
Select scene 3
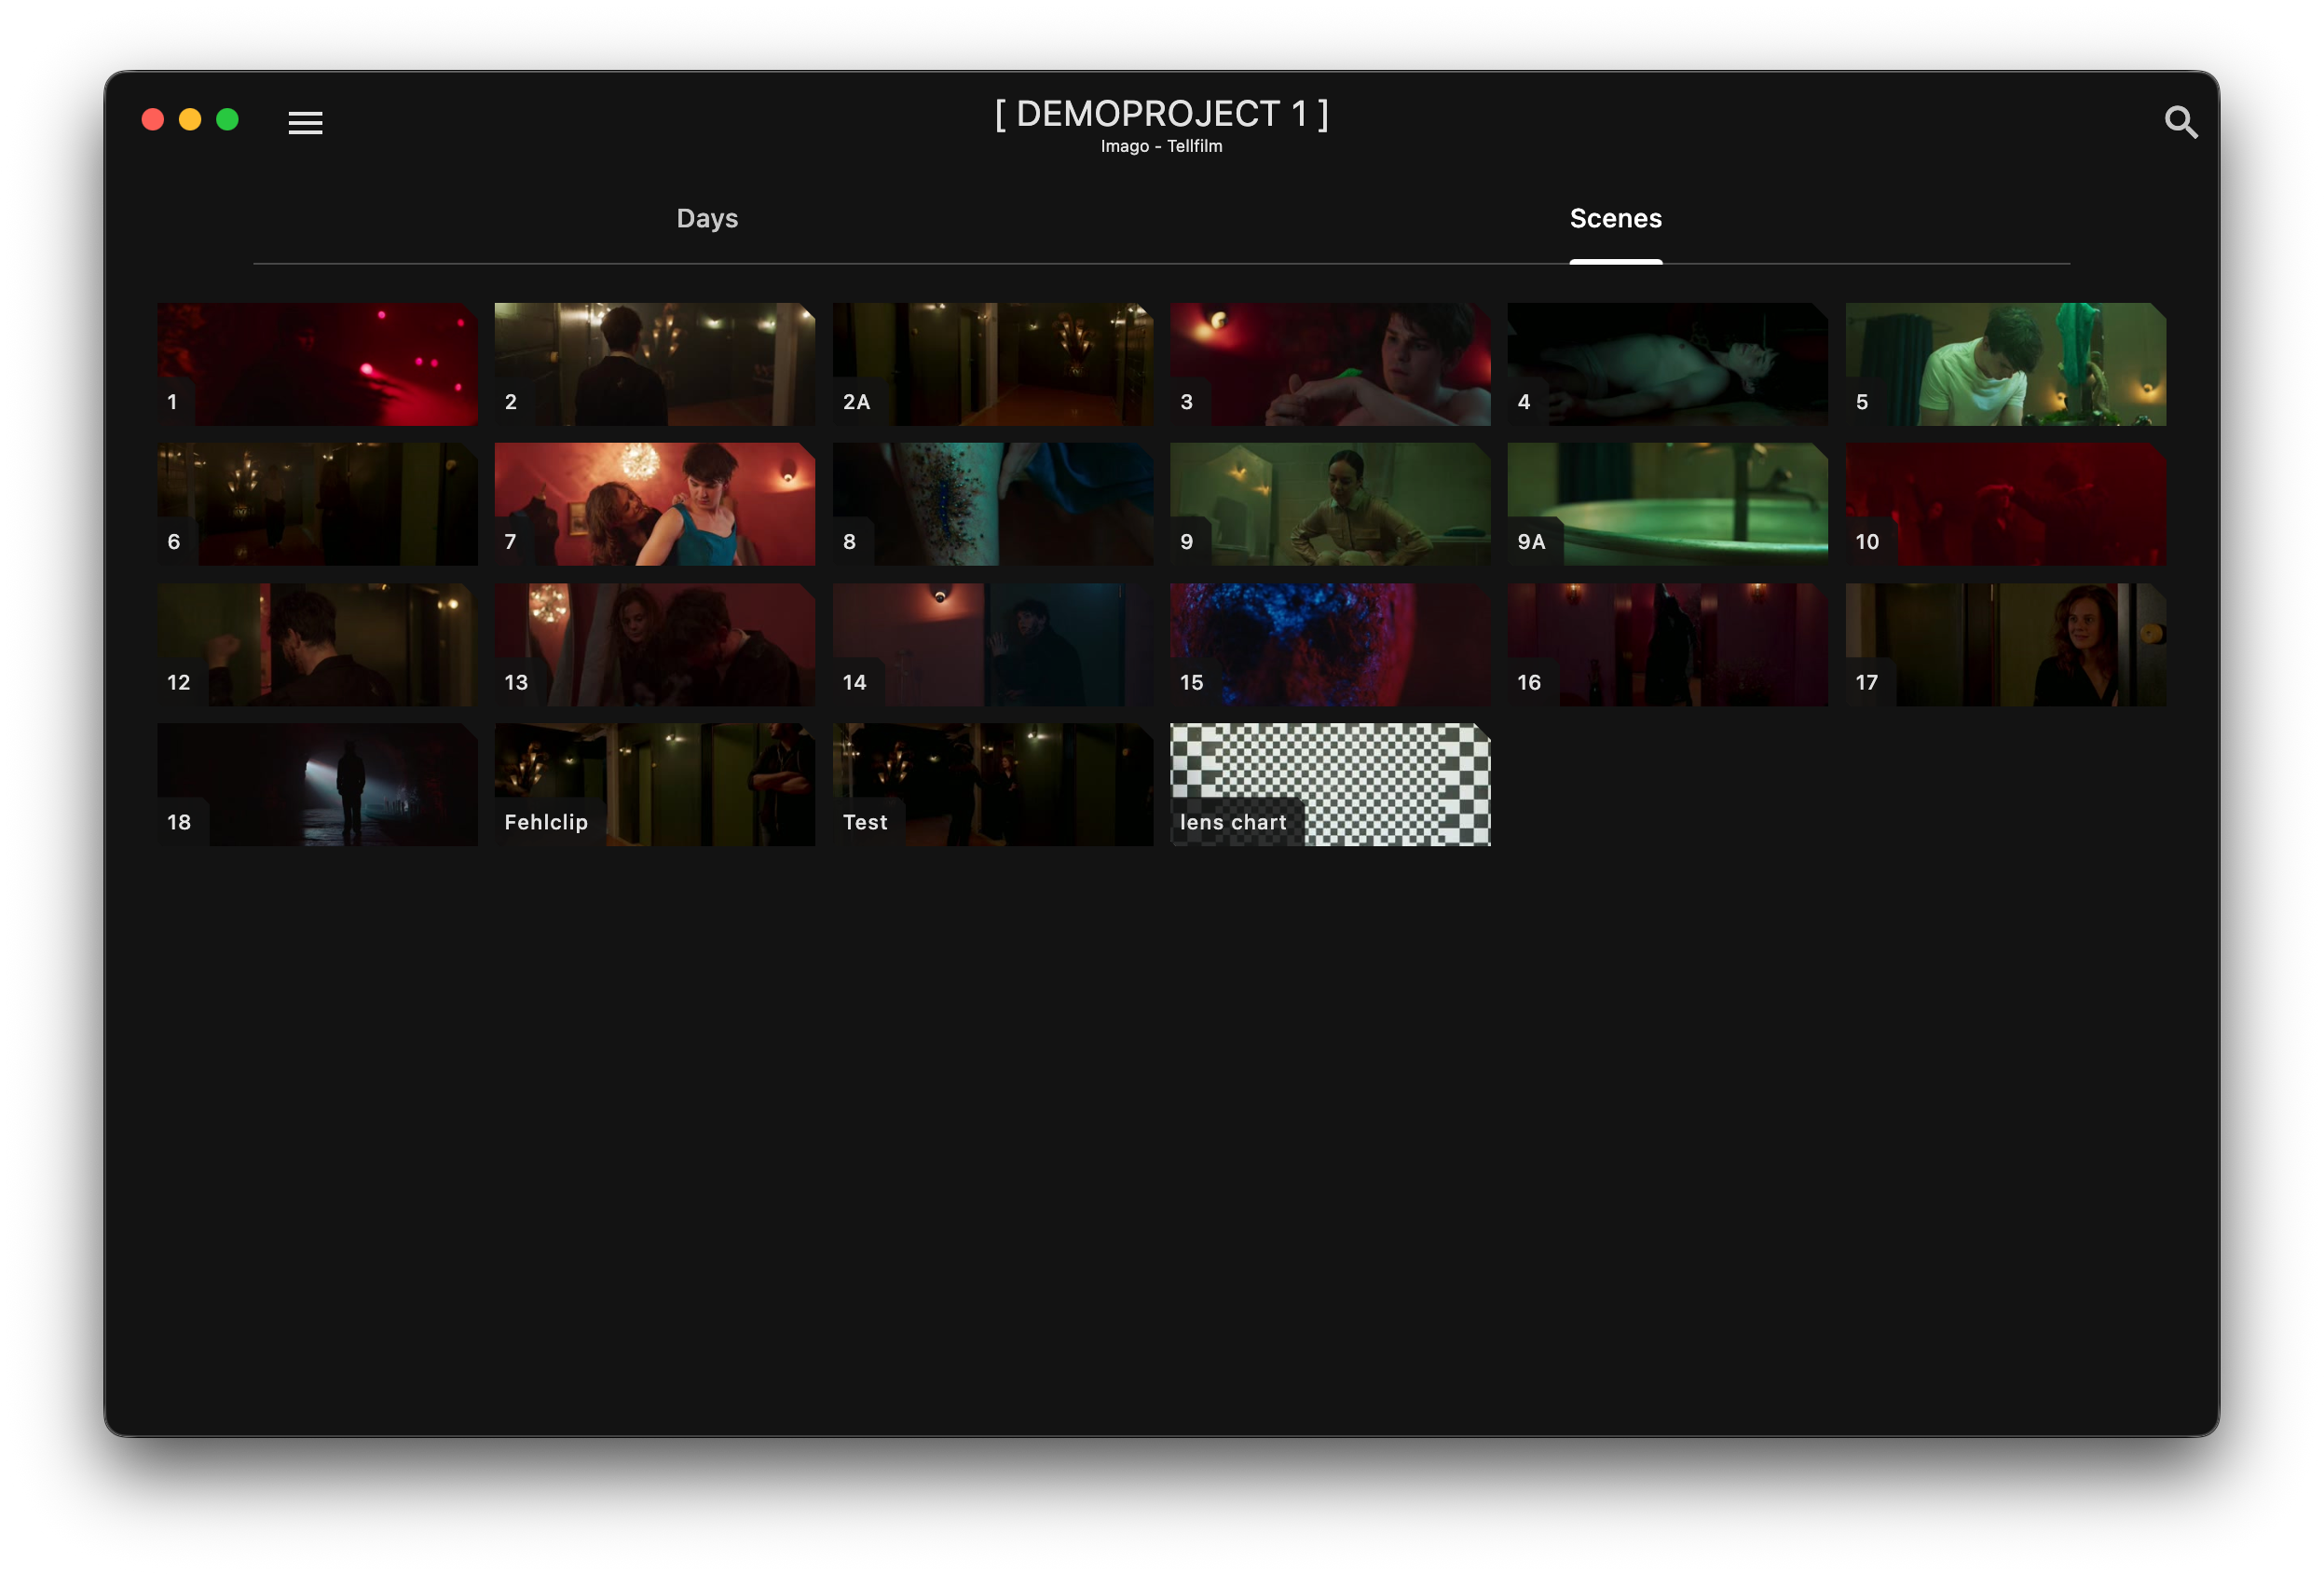click(1329, 363)
